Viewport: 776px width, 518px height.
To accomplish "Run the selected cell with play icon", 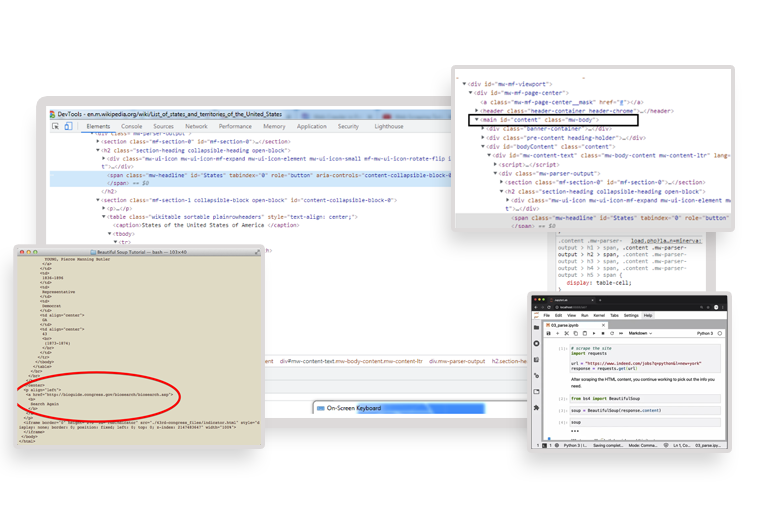I will 594,333.
